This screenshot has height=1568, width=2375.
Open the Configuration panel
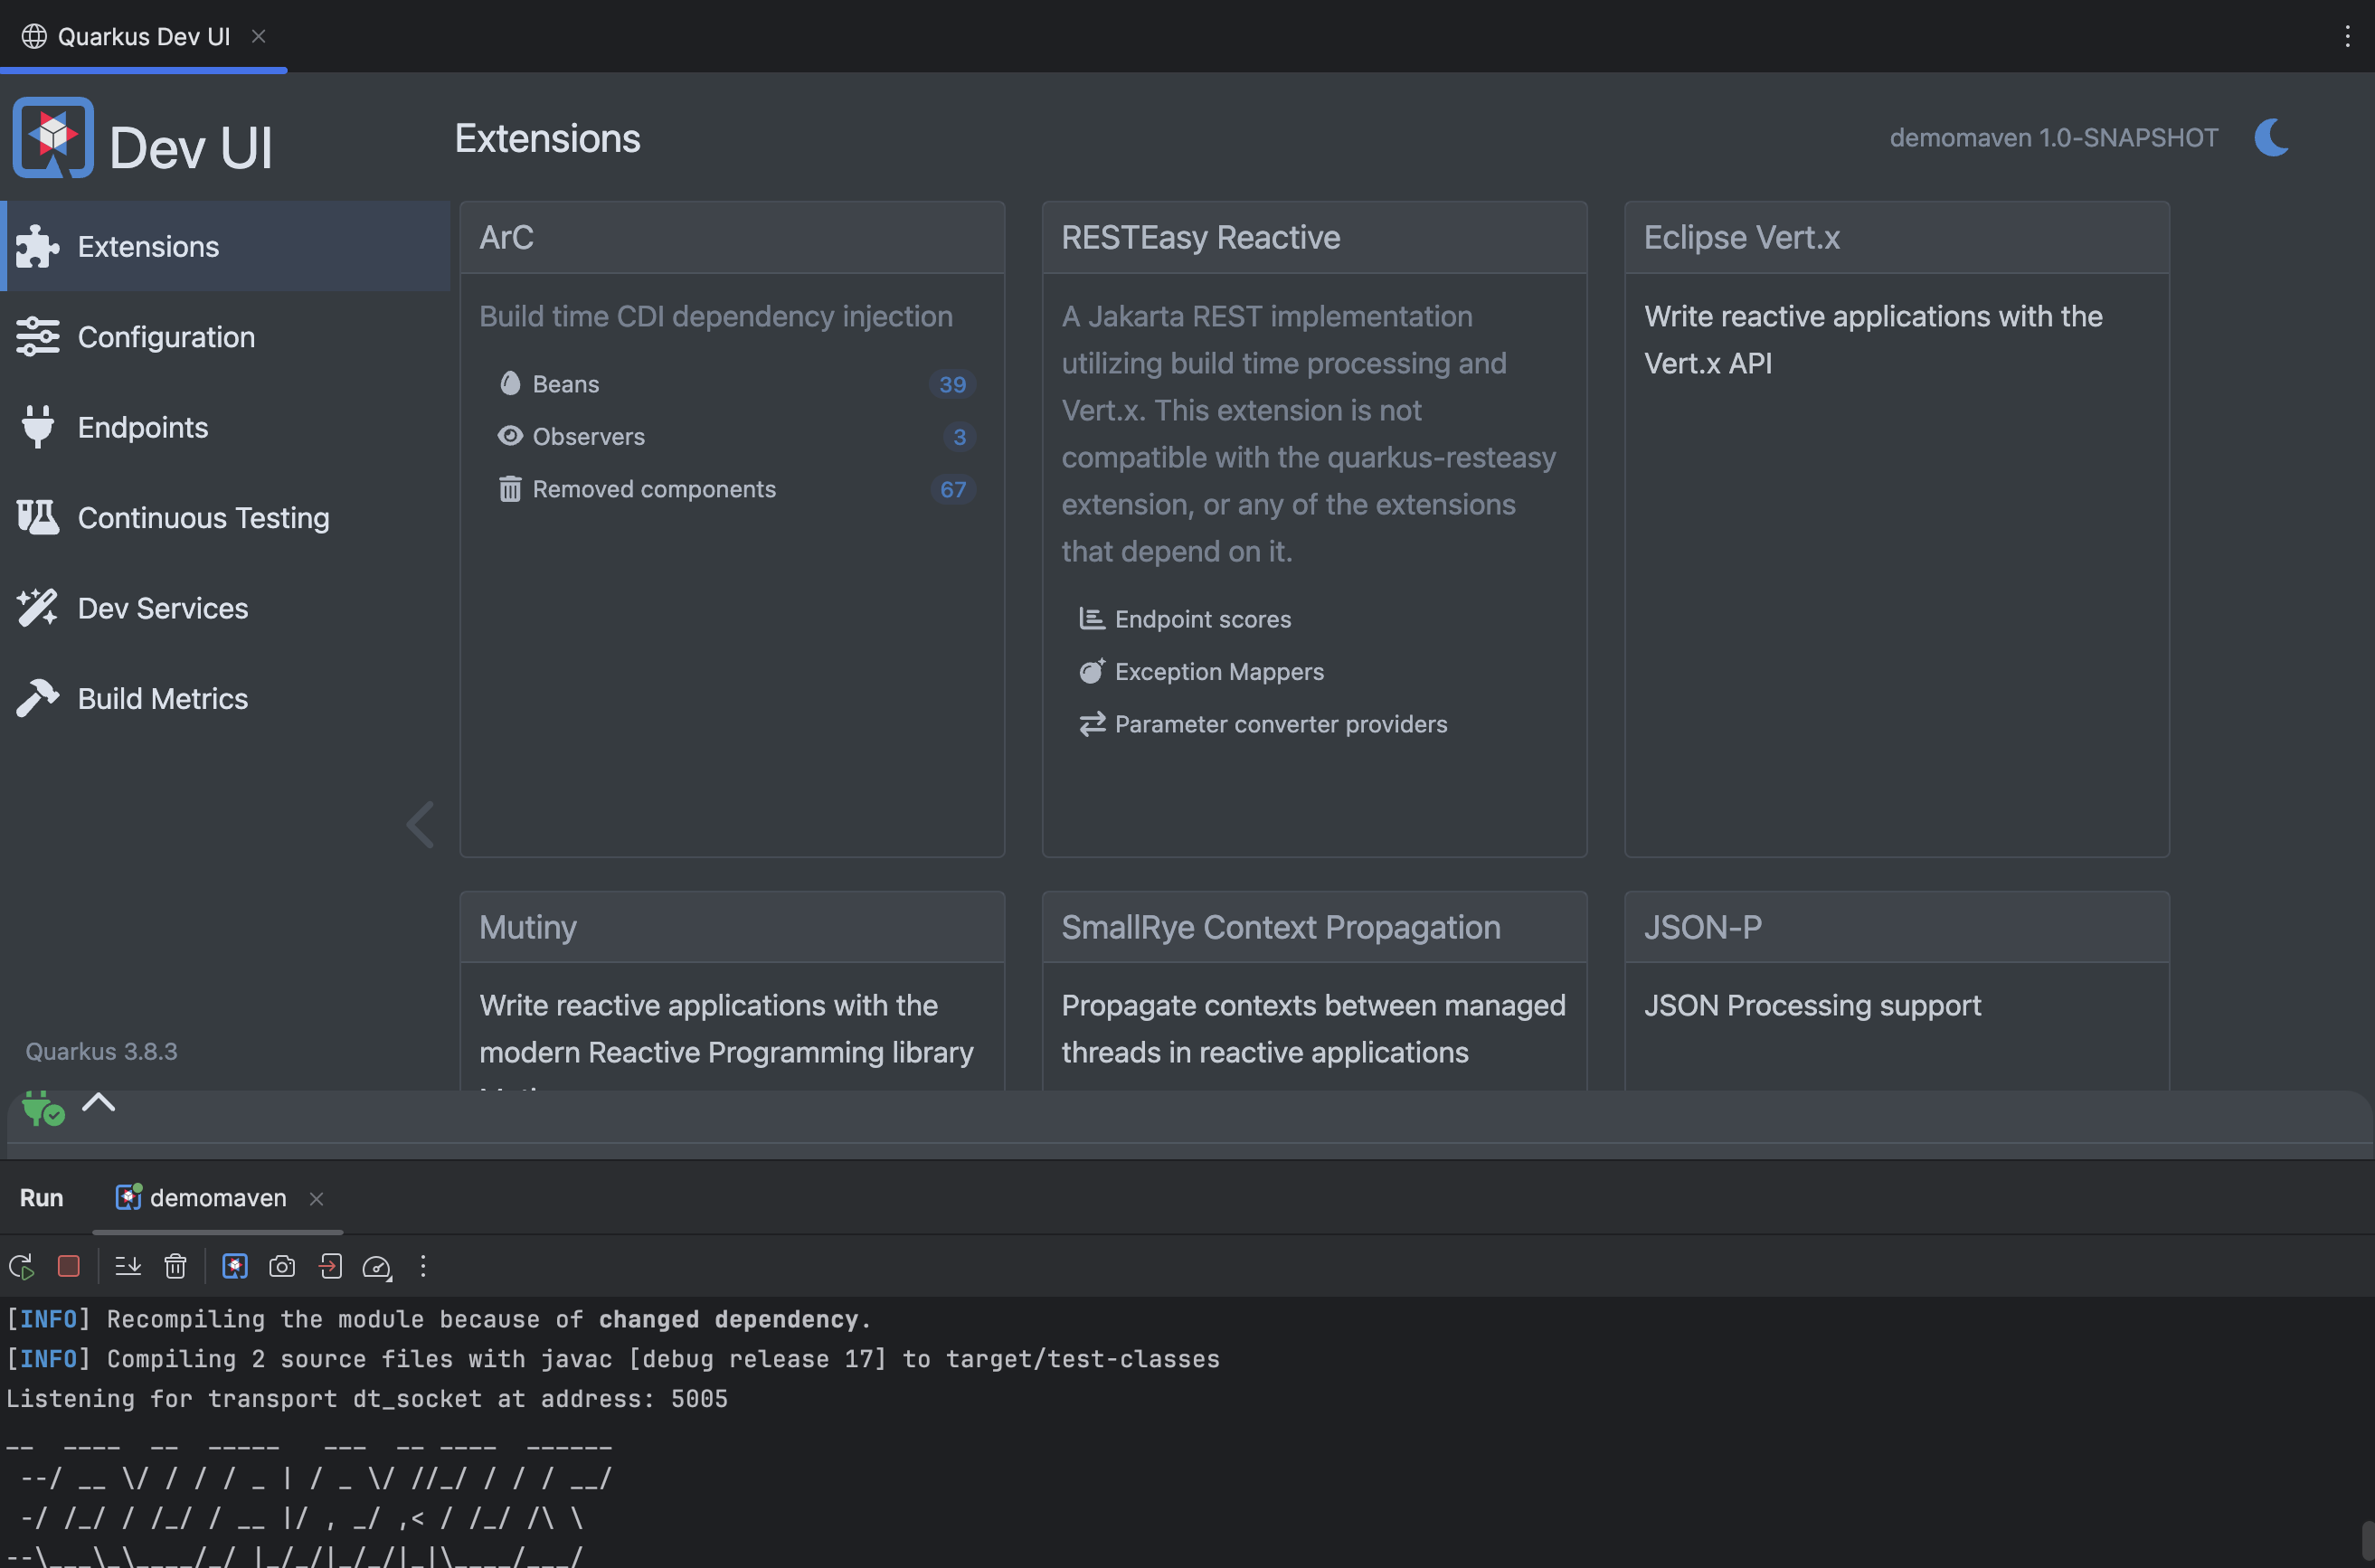[166, 337]
